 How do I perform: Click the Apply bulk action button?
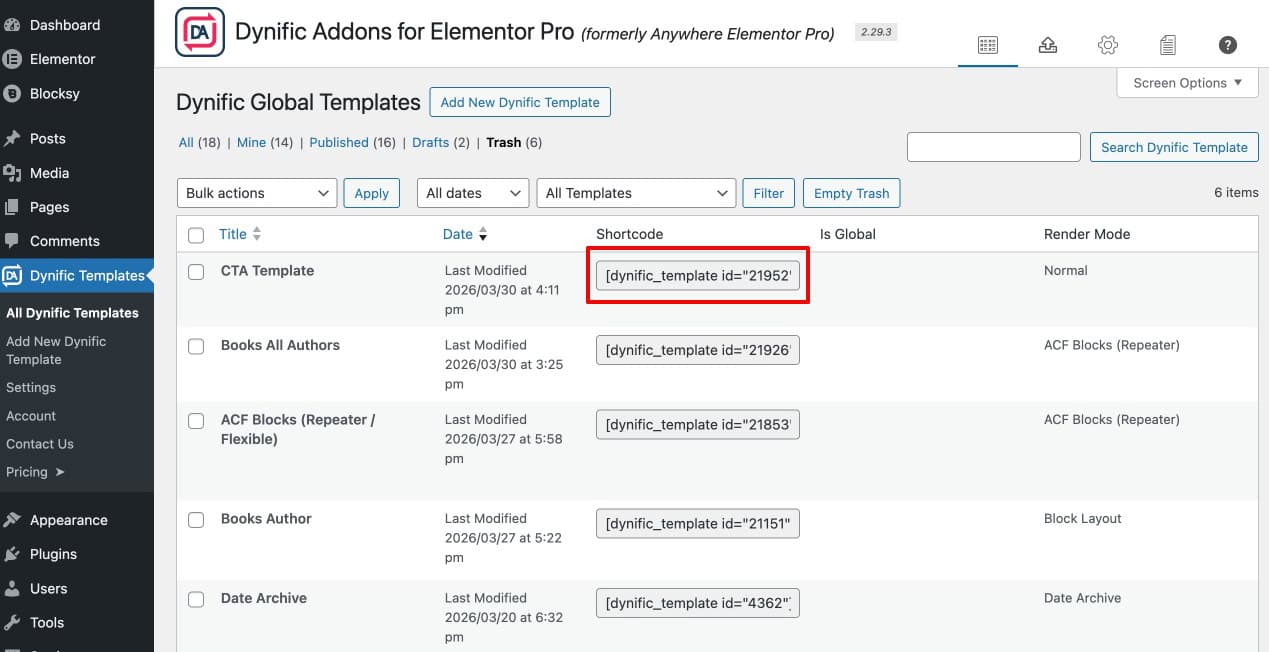[x=372, y=193]
